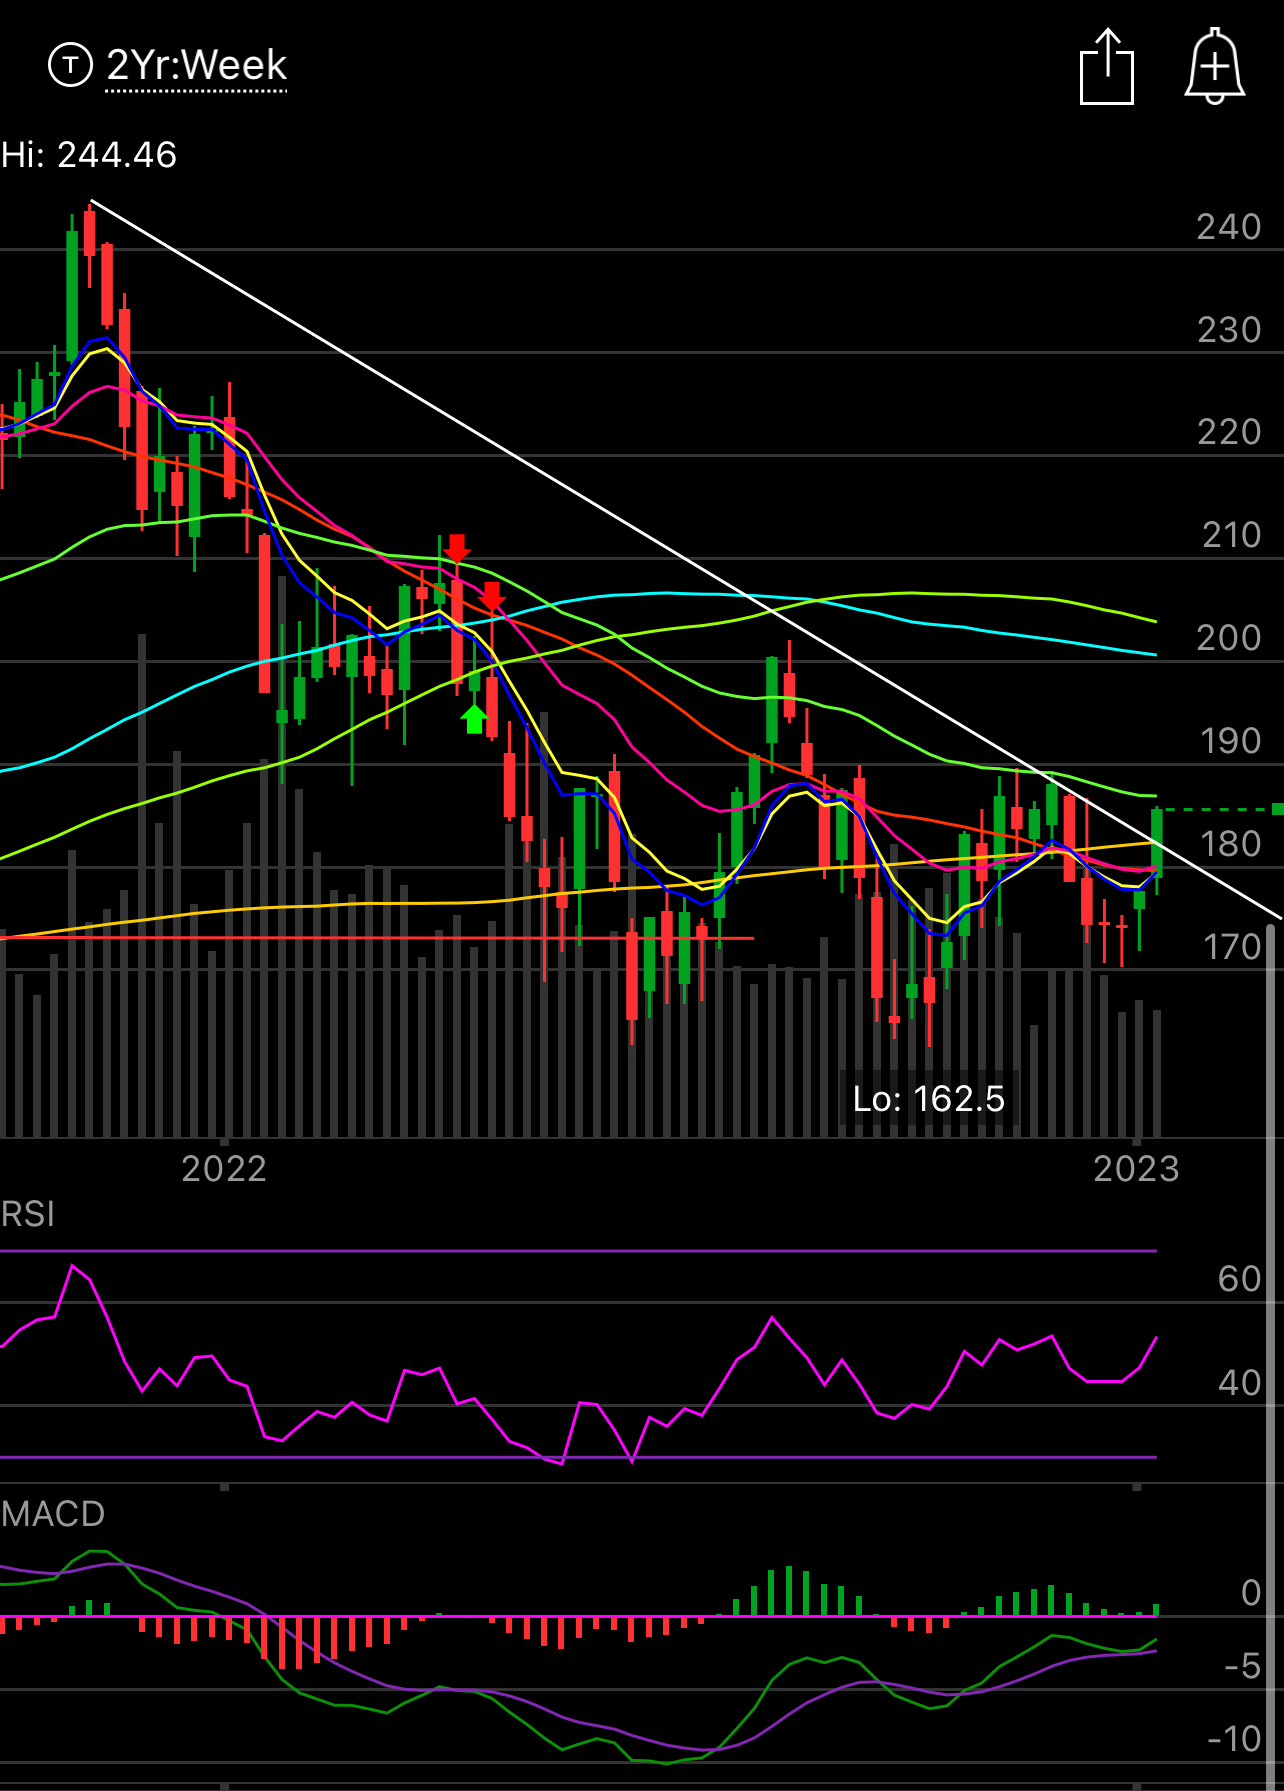Tap the green up-arrow buy signal marker
The height and width of the screenshot is (1791, 1284).
(x=474, y=718)
